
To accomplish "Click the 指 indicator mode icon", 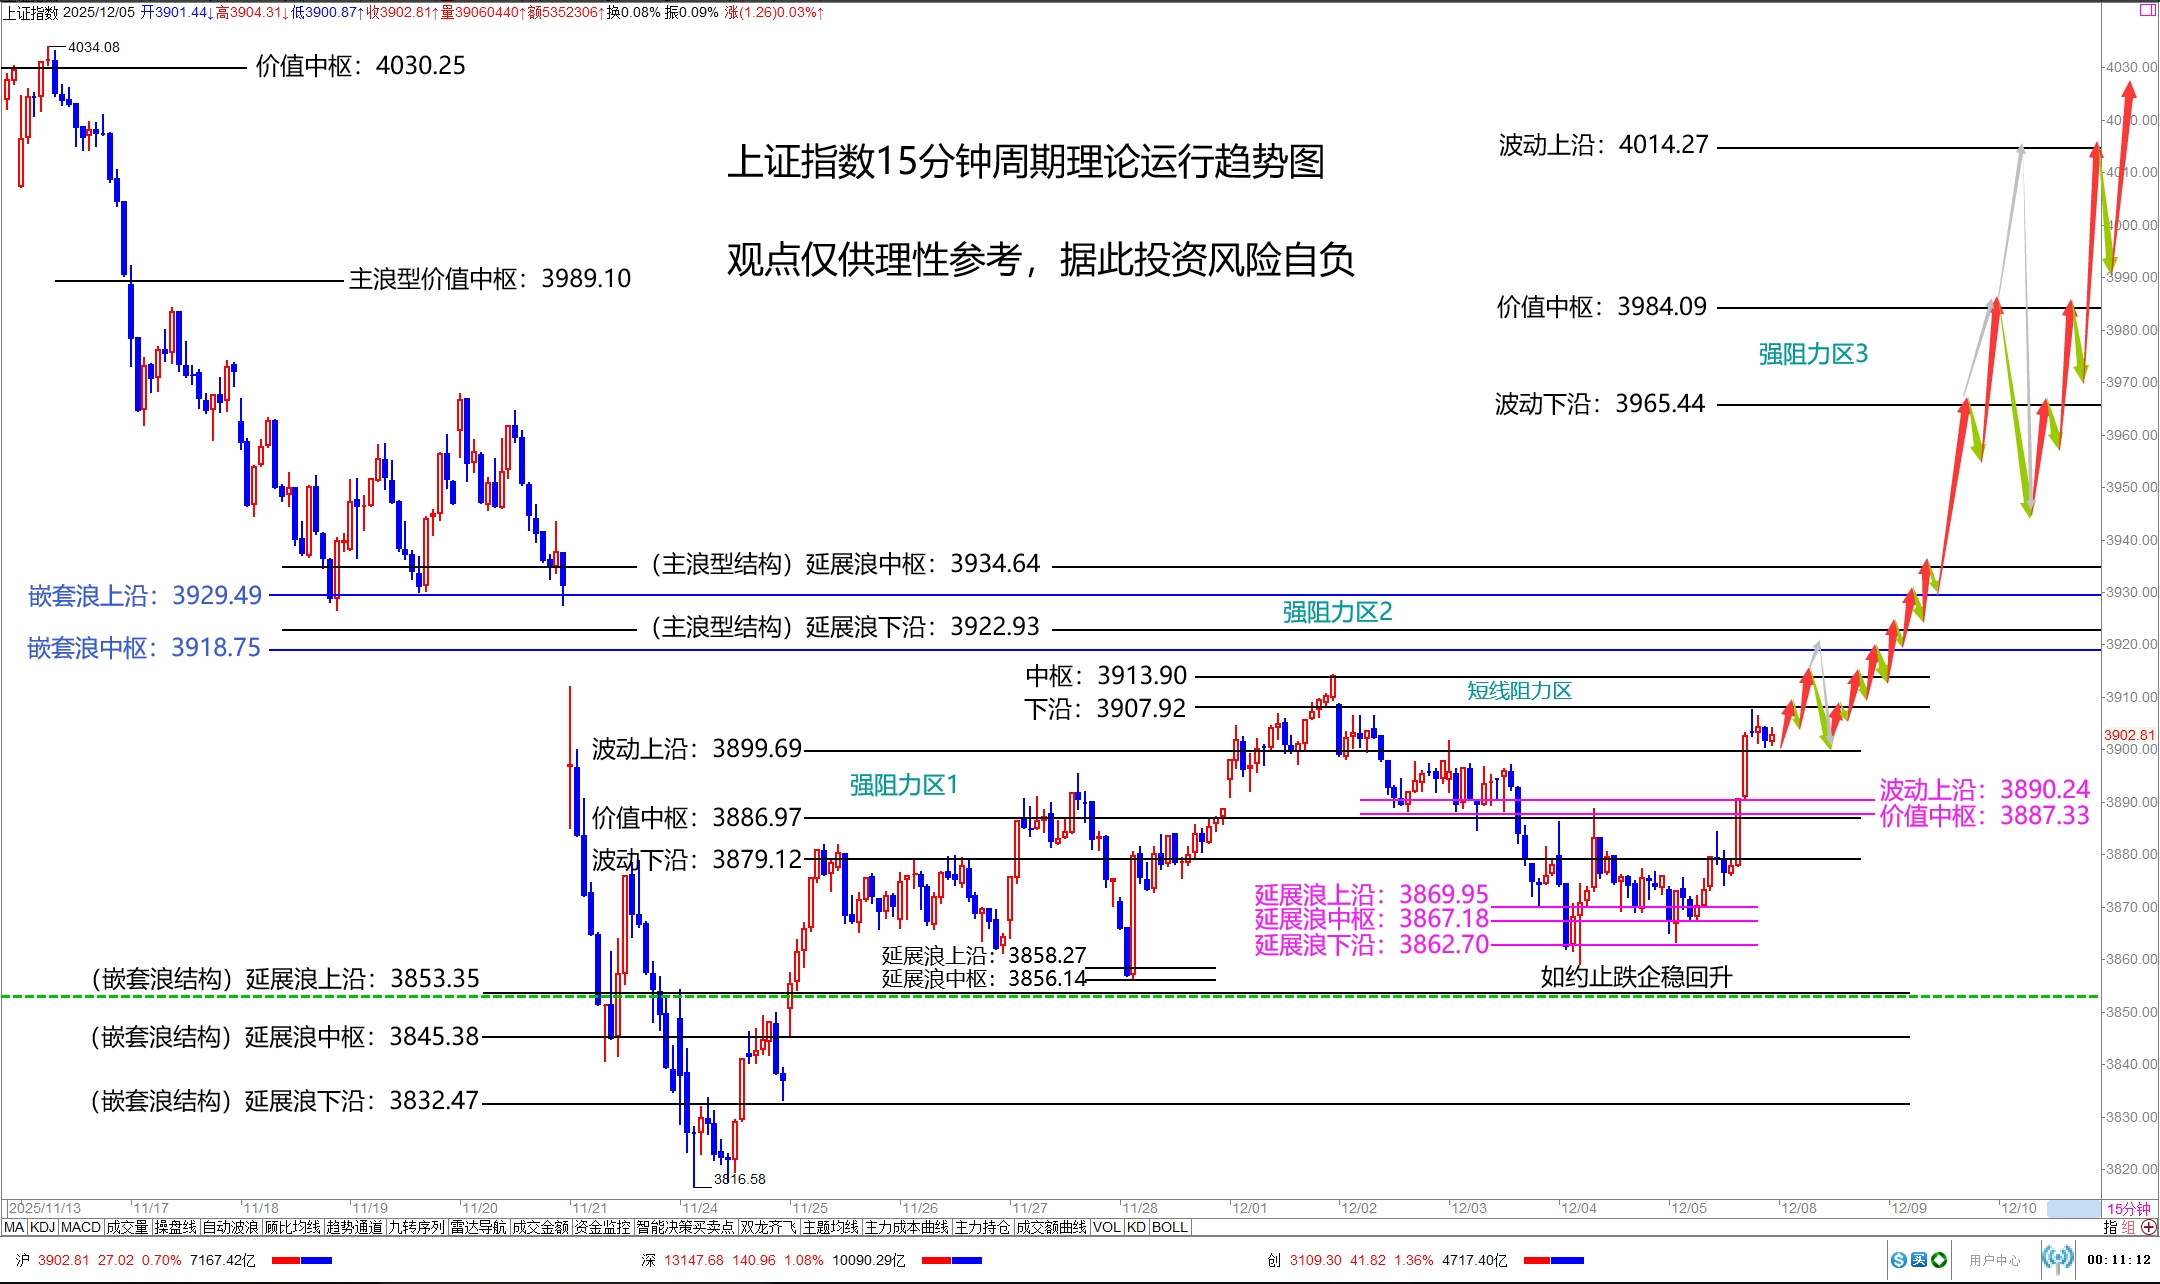I will pos(2110,1227).
